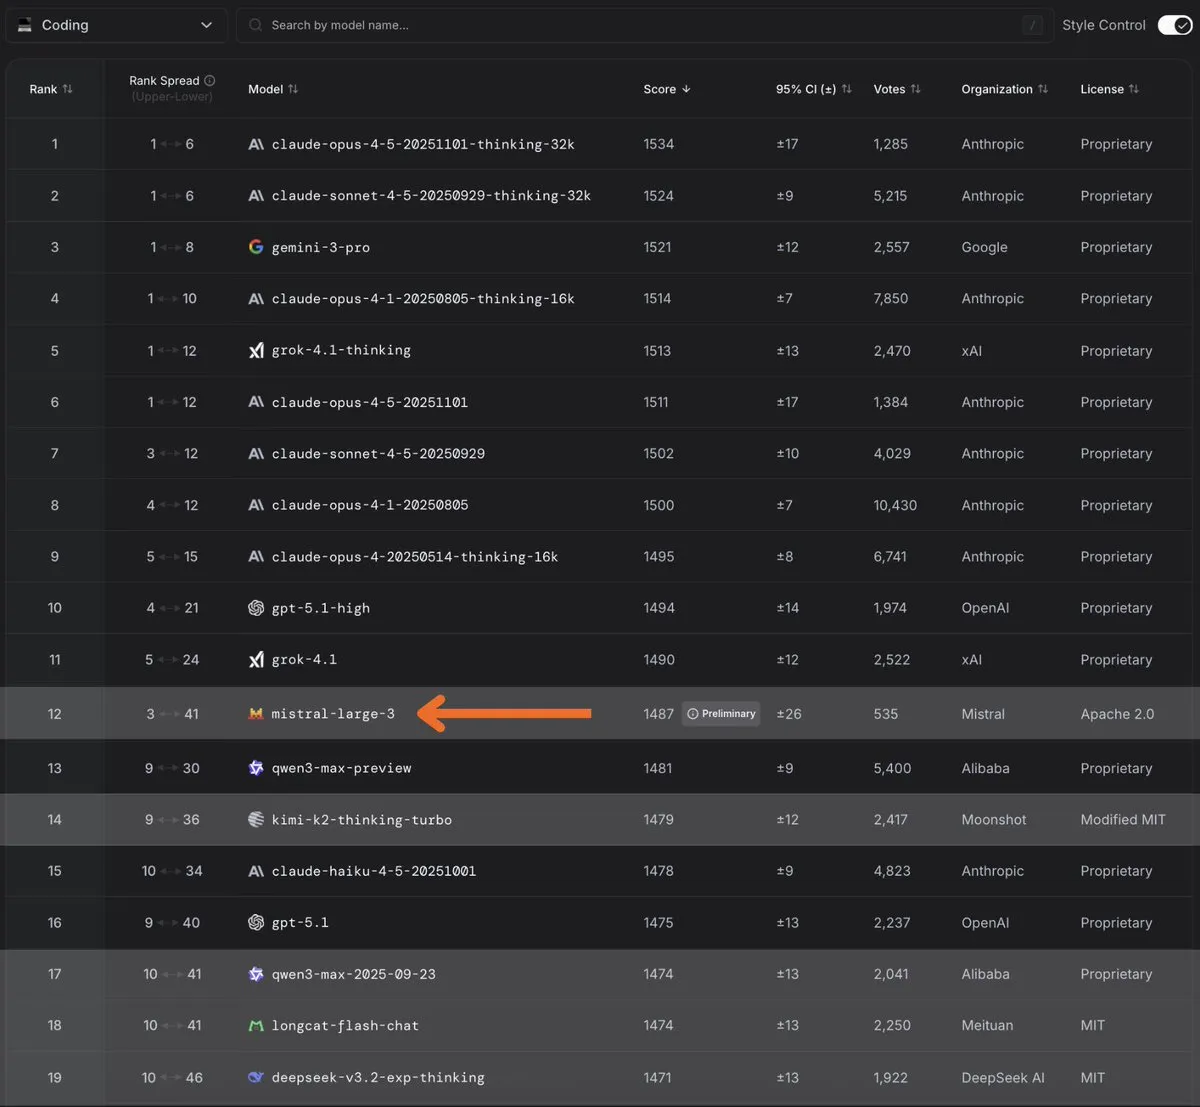Open the qwen3-max-2025-09-23 model link
The image size is (1200, 1107).
point(353,974)
